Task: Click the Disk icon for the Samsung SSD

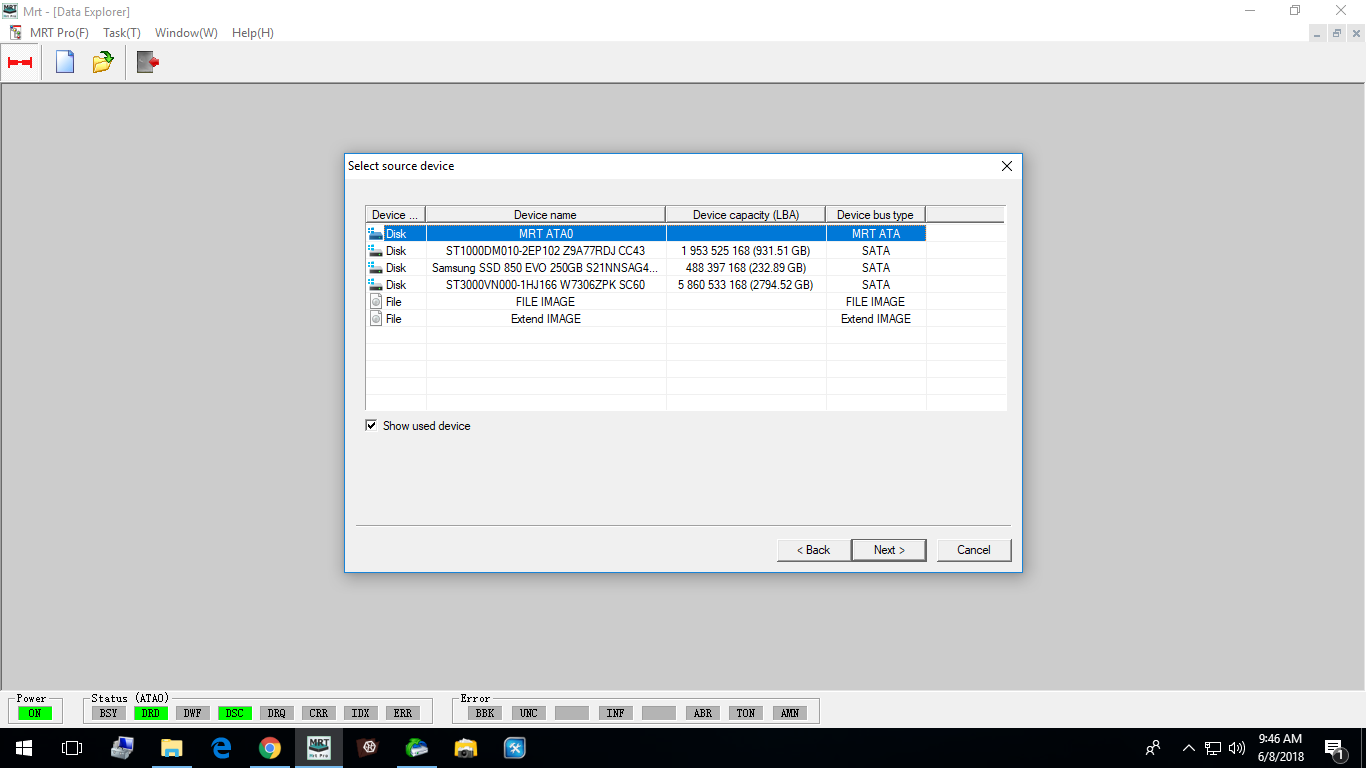Action: pyautogui.click(x=374, y=267)
